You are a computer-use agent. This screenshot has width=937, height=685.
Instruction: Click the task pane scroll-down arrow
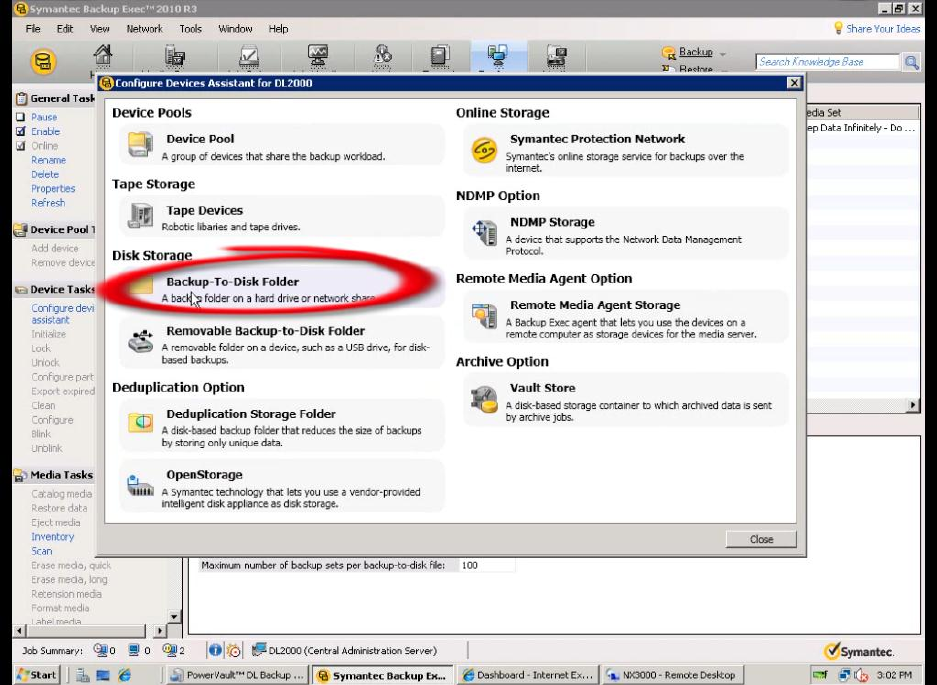pos(174,616)
